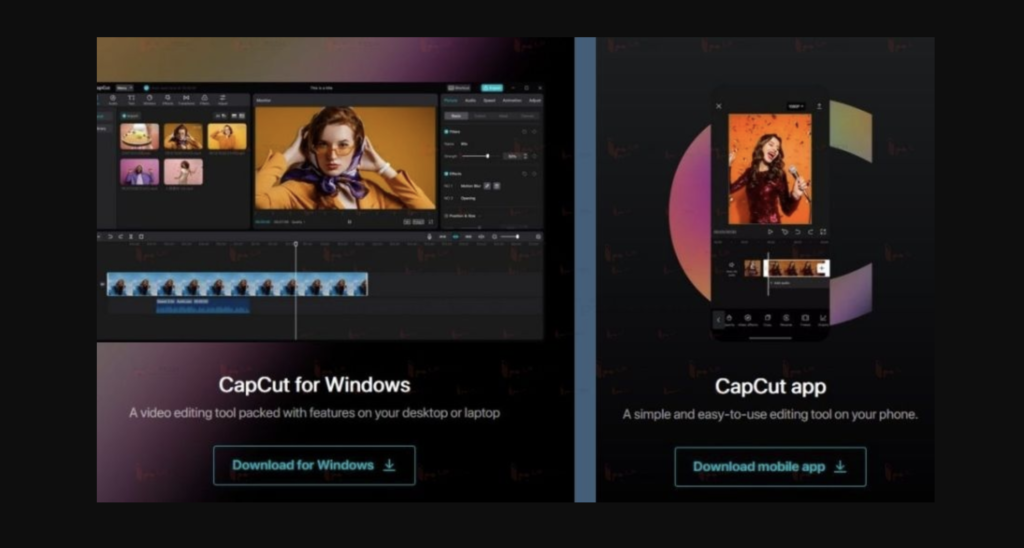1024x548 pixels.
Task: Toggle the Effects checkbox in properties panel
Action: [x=446, y=173]
